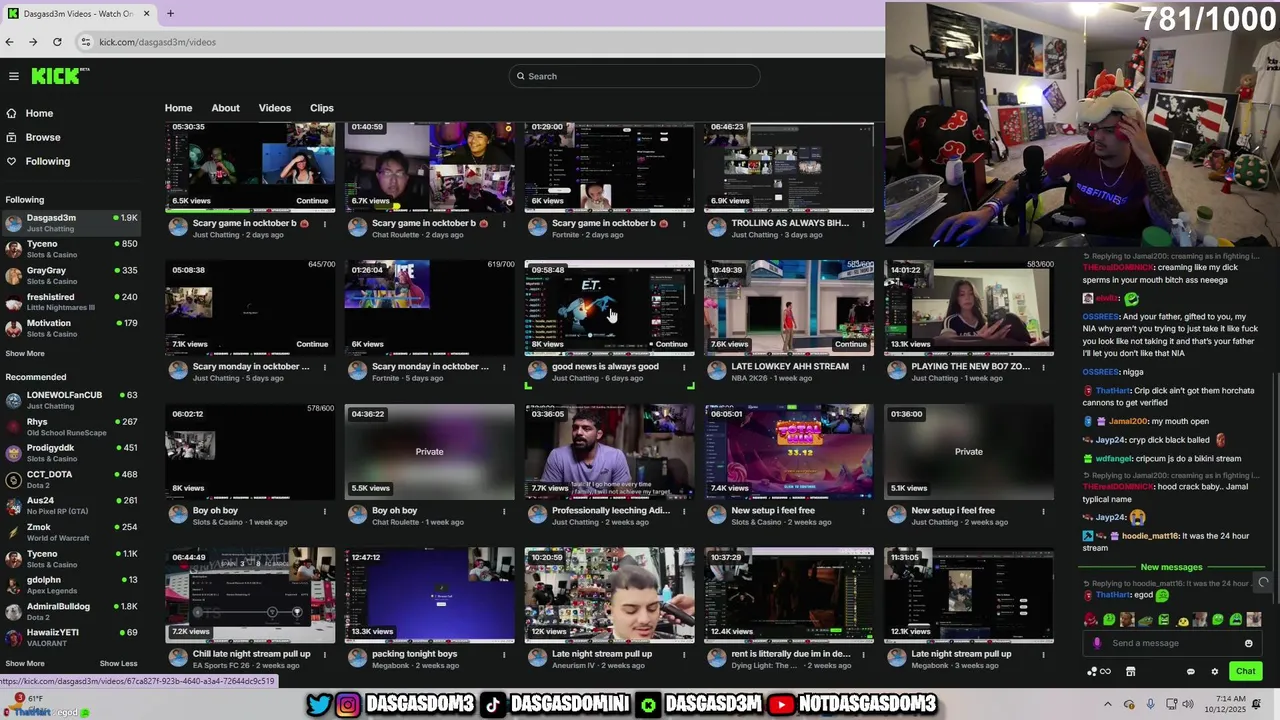Close the Dasgasd3m Videos tab
This screenshot has width=1280, height=720.
point(147,14)
